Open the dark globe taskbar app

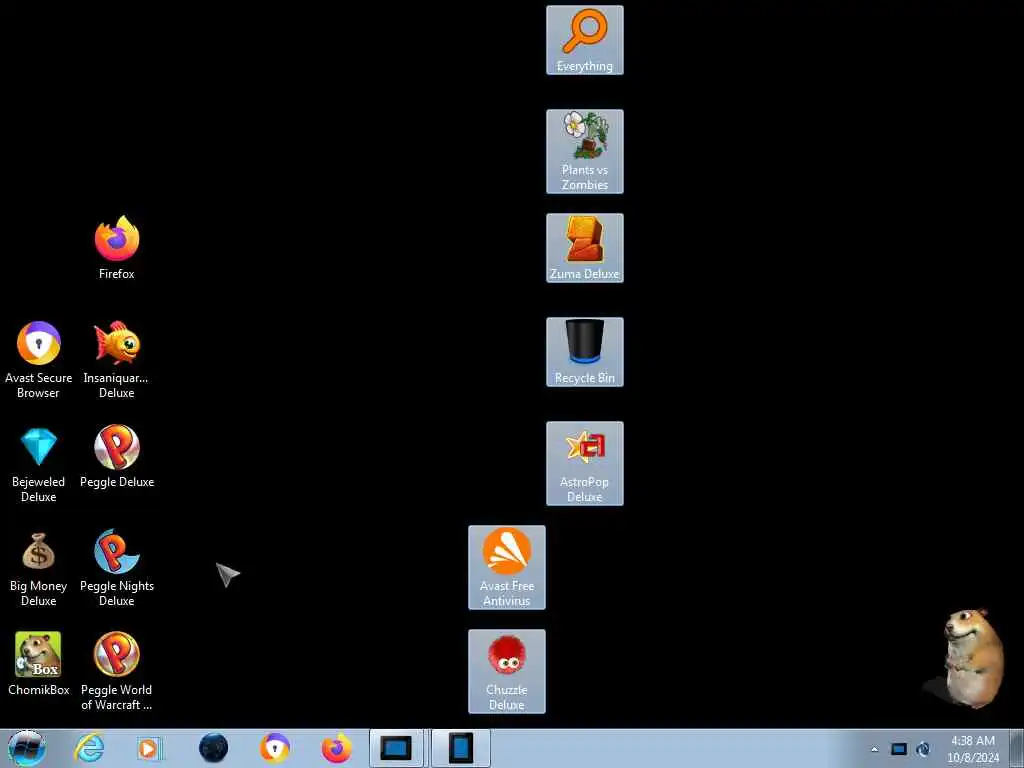(214, 748)
